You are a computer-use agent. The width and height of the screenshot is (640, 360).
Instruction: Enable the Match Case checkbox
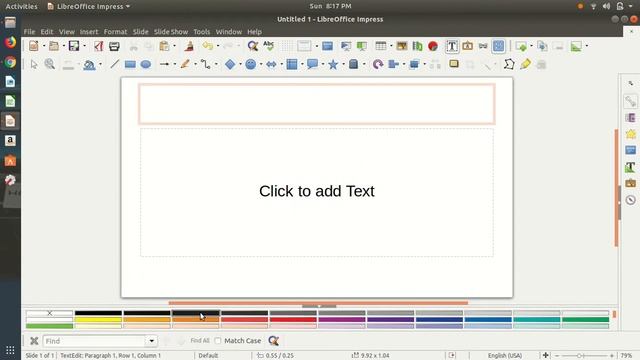pos(218,341)
